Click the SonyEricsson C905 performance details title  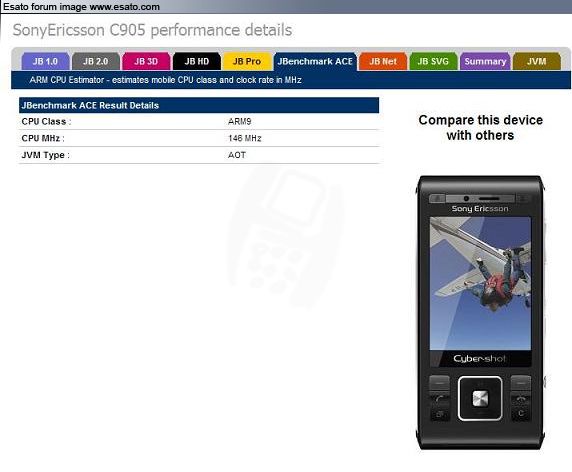click(x=152, y=30)
